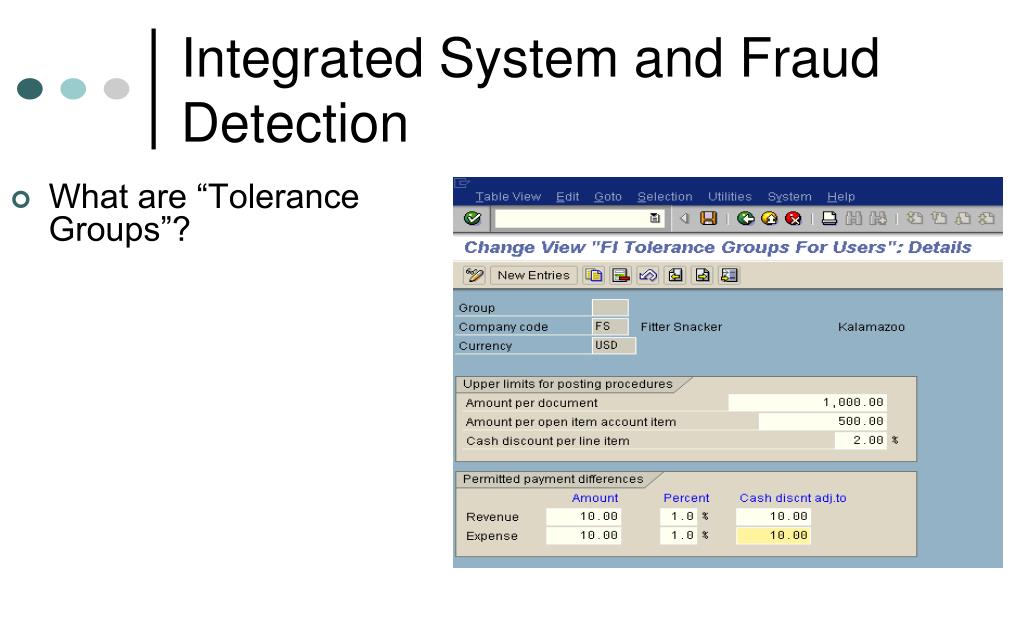Open the Utilities menu
The height and width of the screenshot is (640, 1024).
729,197
